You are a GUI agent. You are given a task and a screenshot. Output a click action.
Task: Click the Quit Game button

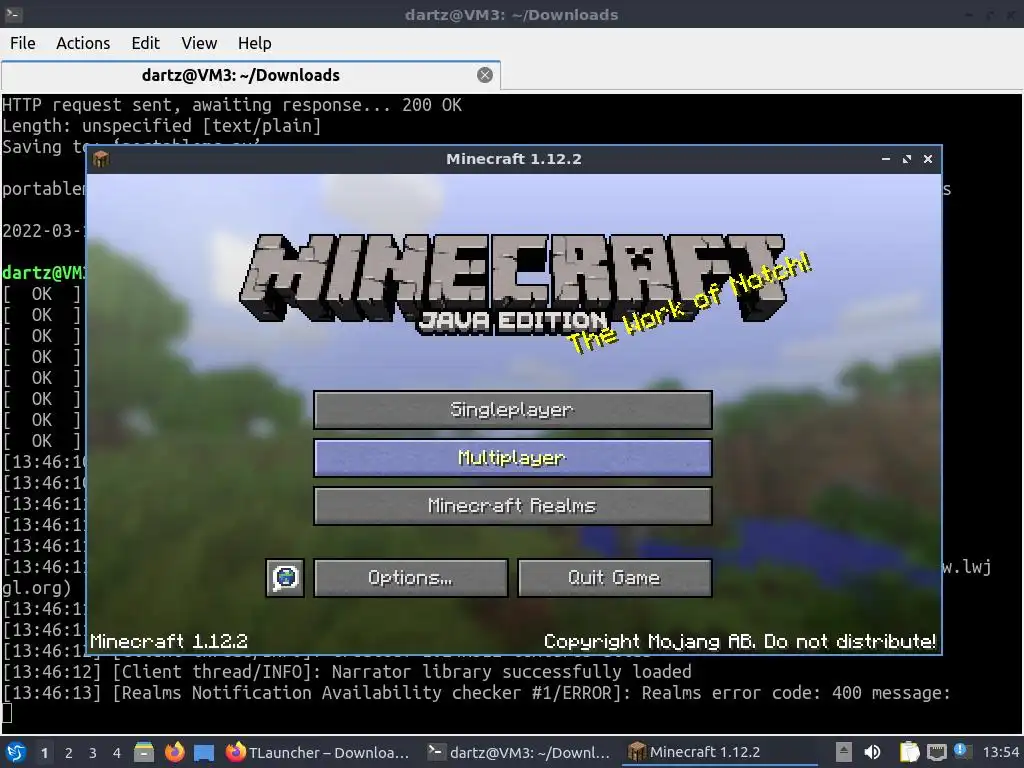tap(615, 578)
